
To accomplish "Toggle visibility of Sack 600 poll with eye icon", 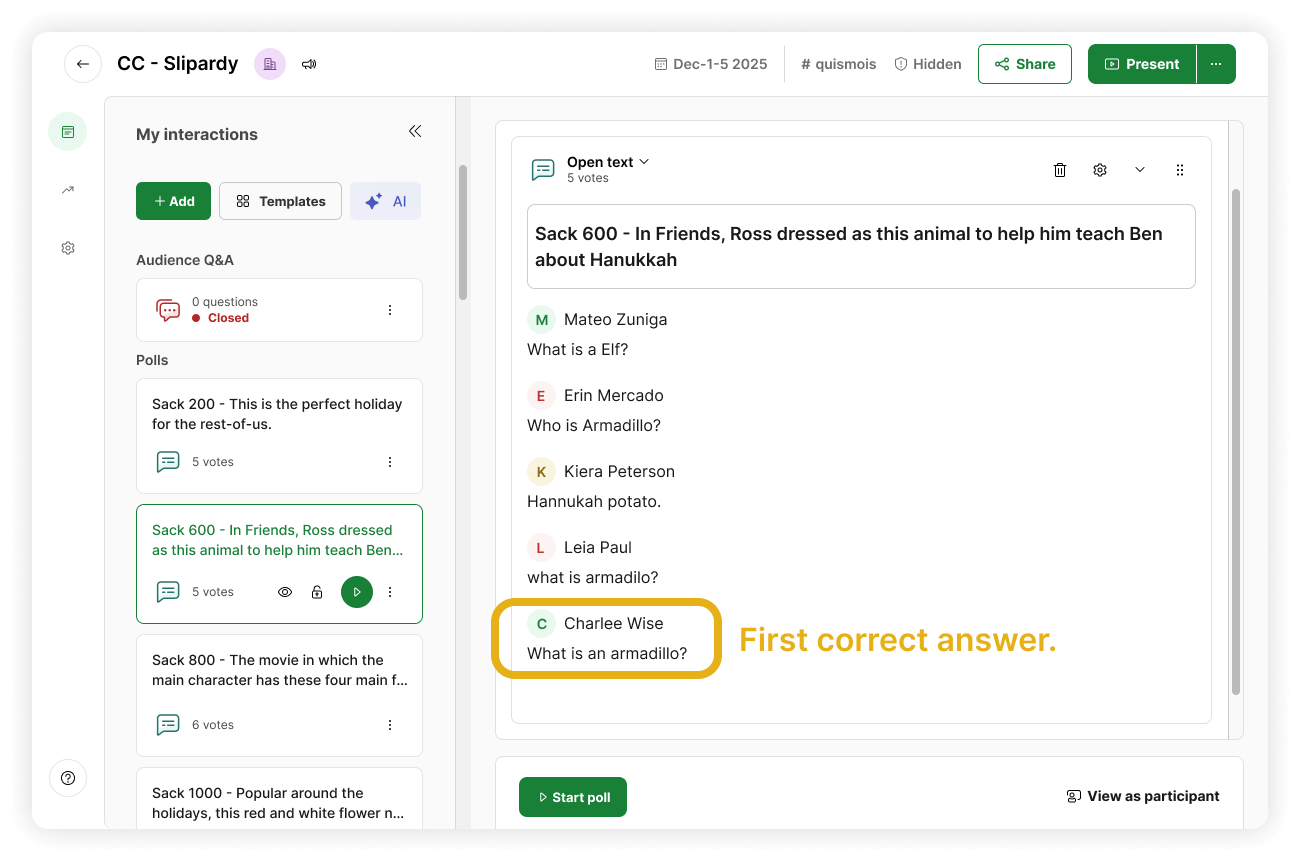I will pyautogui.click(x=285, y=592).
